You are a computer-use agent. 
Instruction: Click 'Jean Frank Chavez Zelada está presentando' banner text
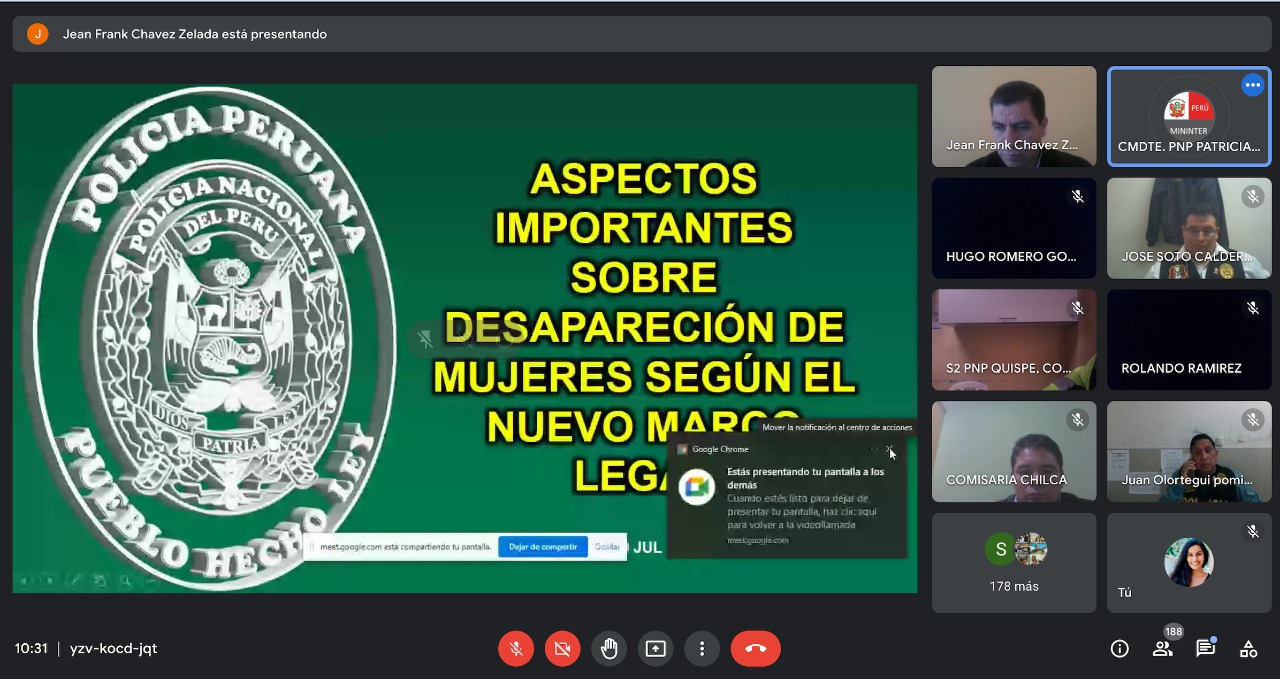pyautogui.click(x=195, y=34)
